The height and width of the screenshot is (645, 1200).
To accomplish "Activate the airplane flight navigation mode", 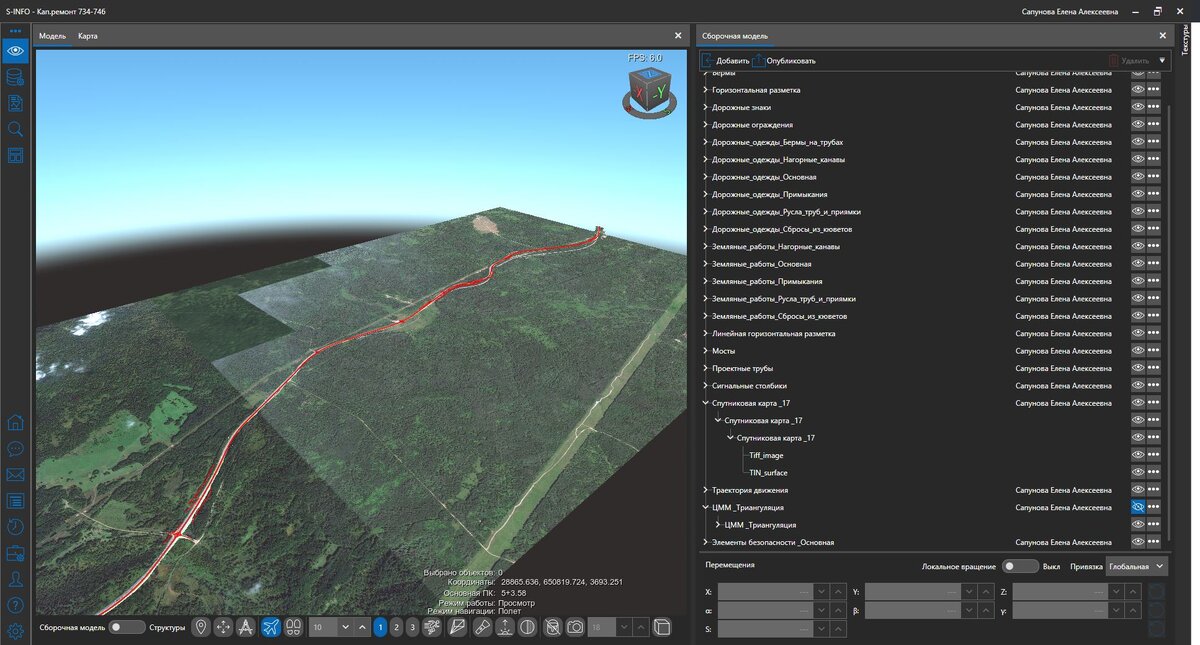I will (271, 627).
